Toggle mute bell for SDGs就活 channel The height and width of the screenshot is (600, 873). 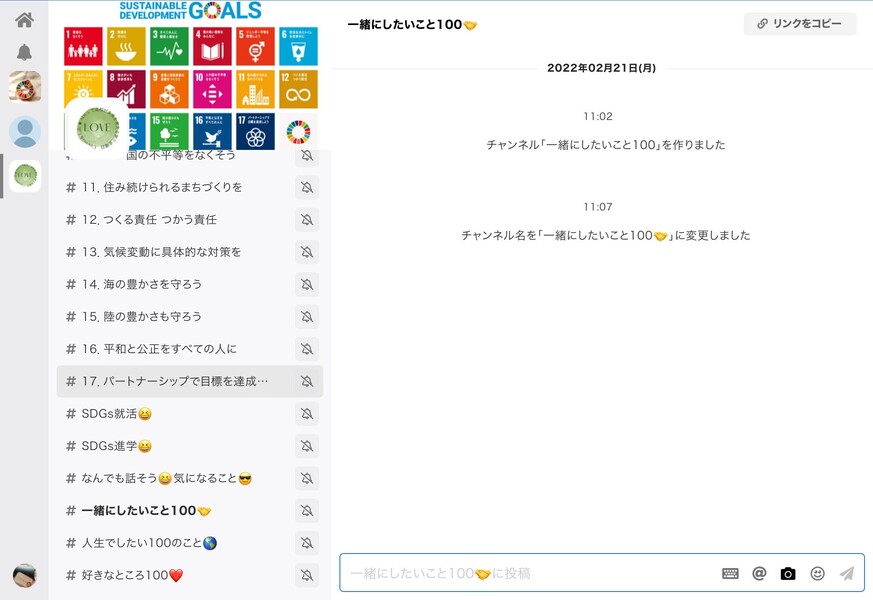(x=307, y=414)
